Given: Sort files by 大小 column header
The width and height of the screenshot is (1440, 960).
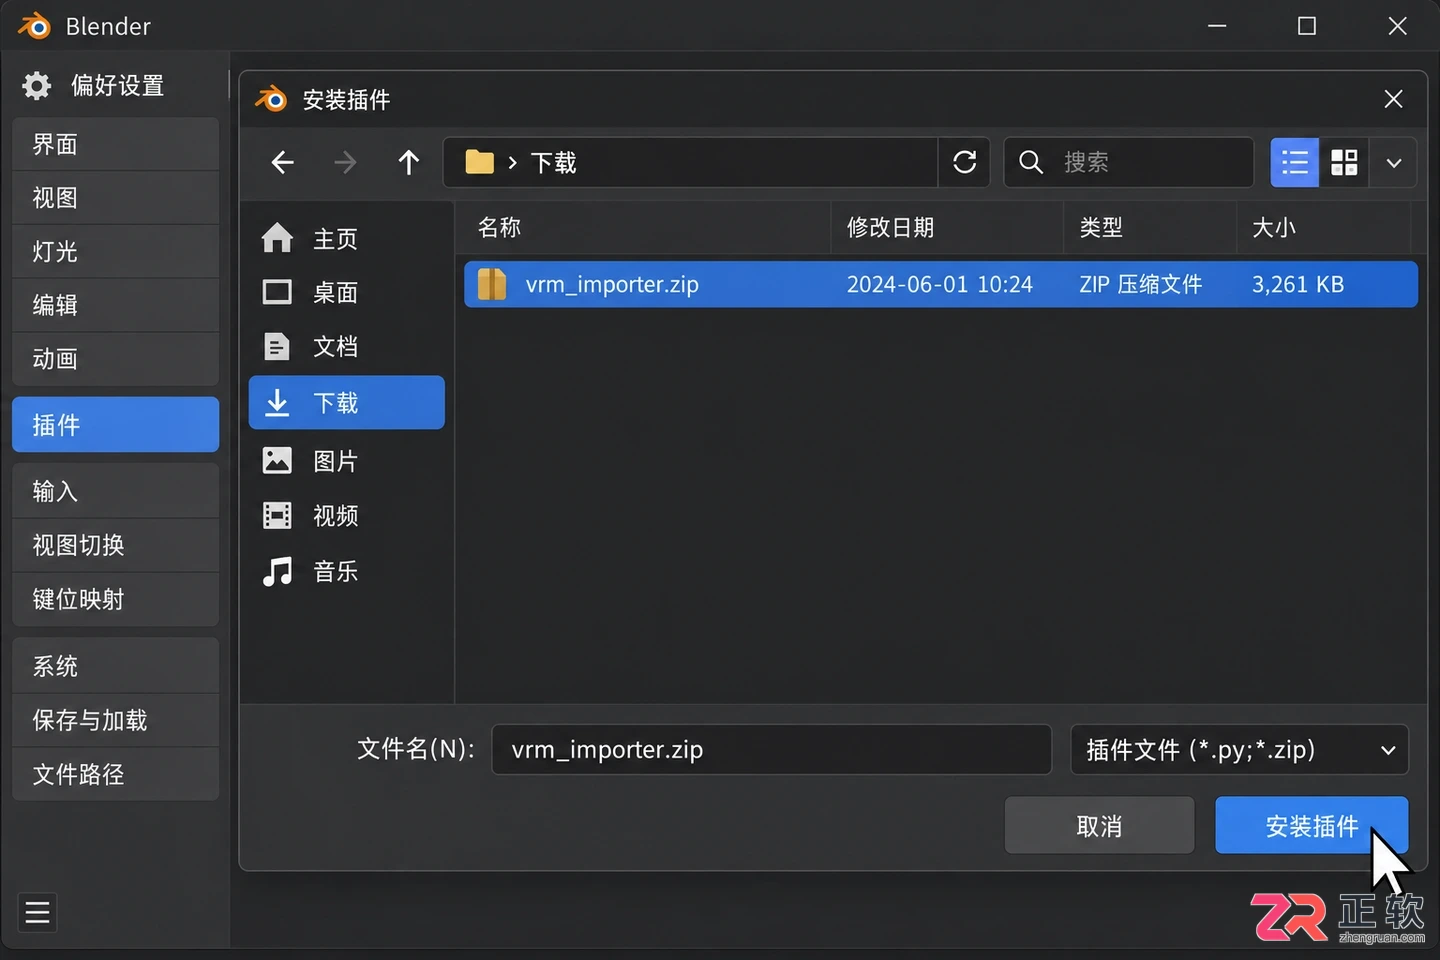Looking at the screenshot, I should pyautogui.click(x=1324, y=227).
